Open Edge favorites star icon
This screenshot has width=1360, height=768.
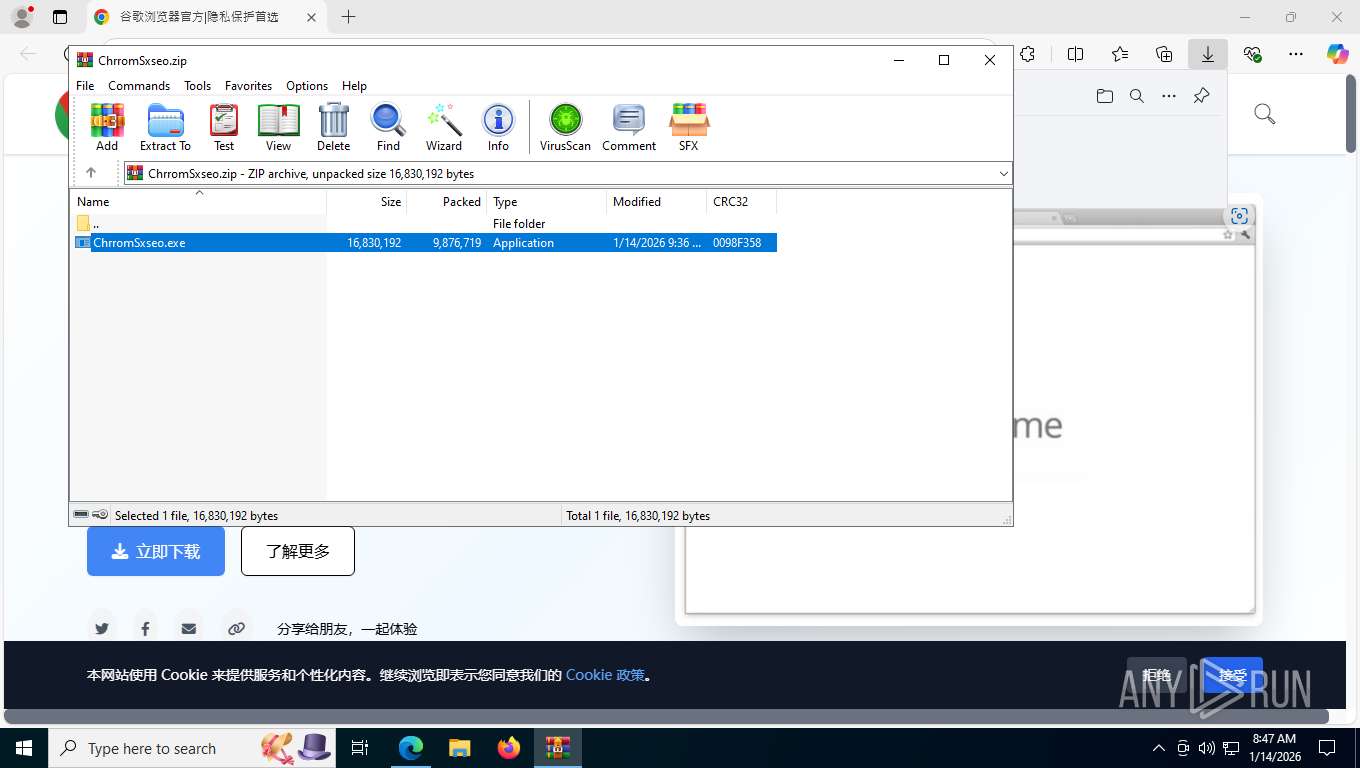click(1120, 54)
